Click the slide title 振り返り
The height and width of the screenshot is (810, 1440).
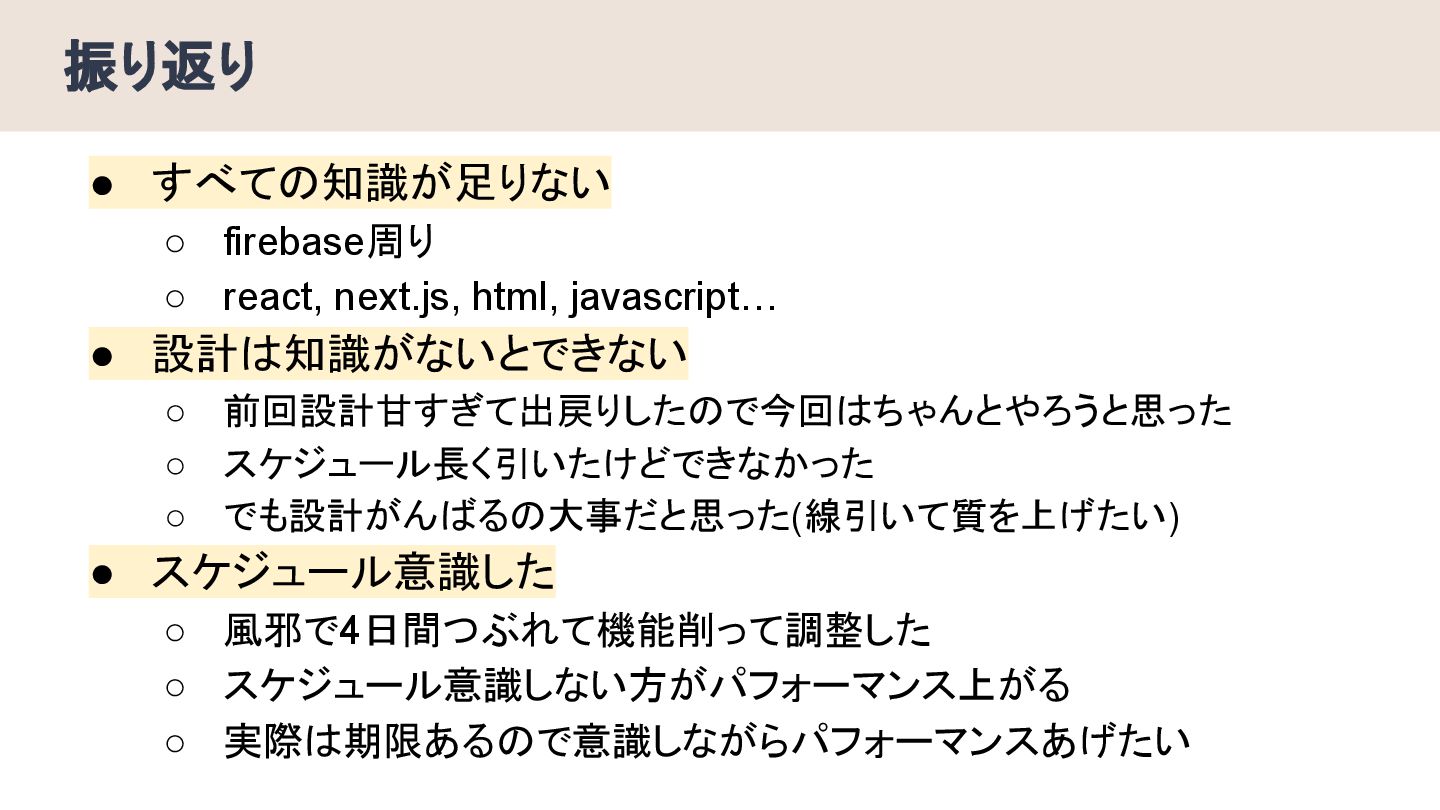(161, 69)
